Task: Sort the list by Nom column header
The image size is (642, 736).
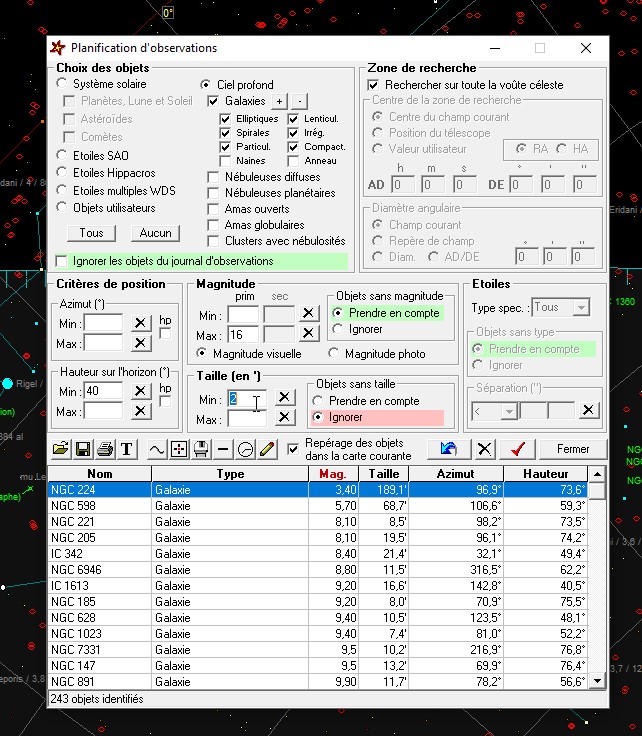Action: (99, 474)
